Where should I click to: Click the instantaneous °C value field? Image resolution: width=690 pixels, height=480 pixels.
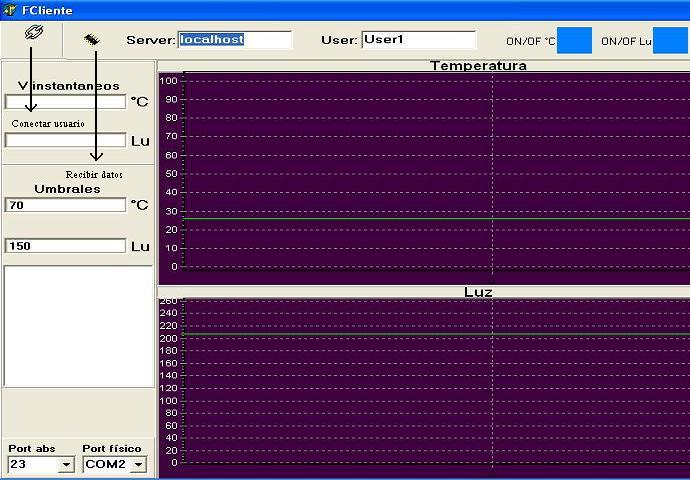pos(65,102)
